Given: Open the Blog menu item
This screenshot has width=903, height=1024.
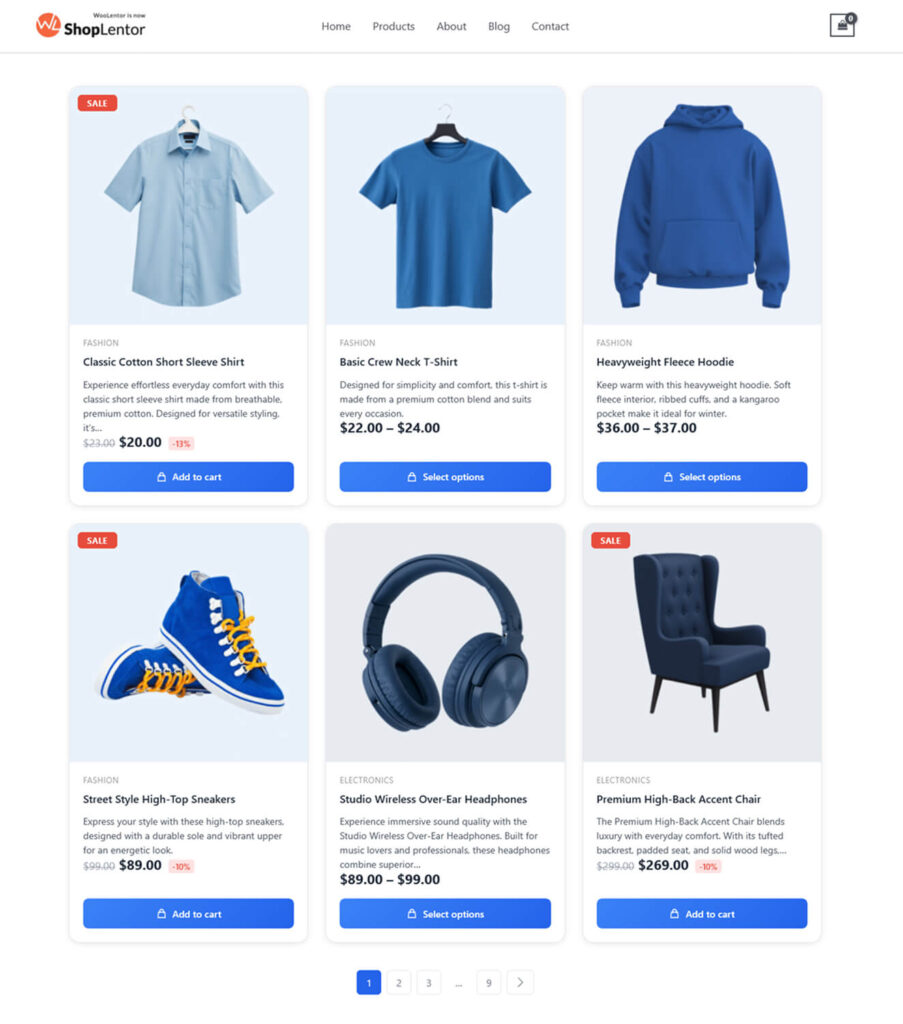Looking at the screenshot, I should pos(499,26).
